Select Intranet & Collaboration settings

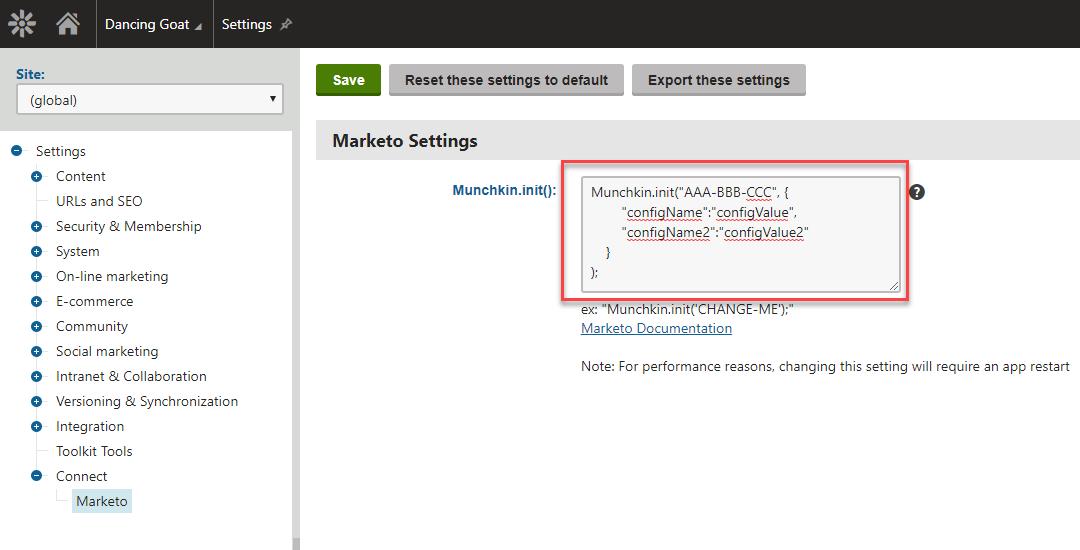click(131, 377)
